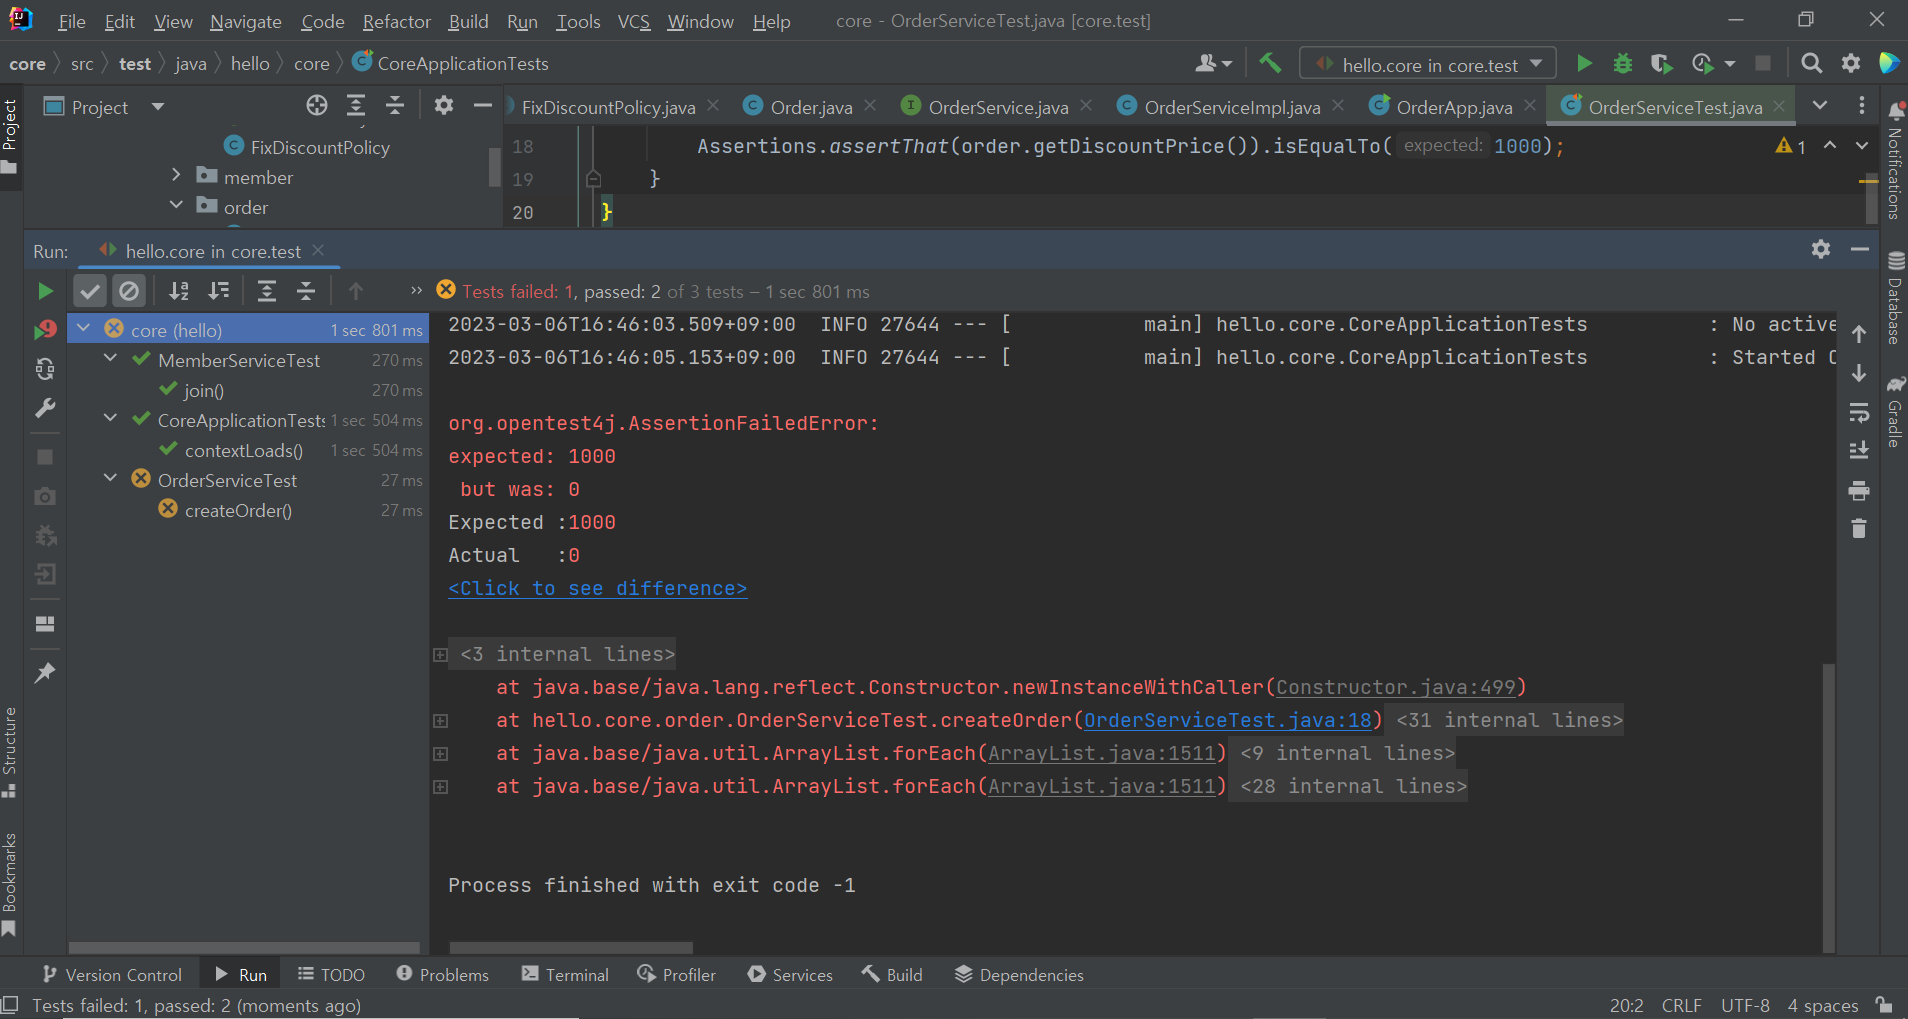1908x1019 pixels.
Task: Select the failed createOrder() test
Action: tap(238, 510)
